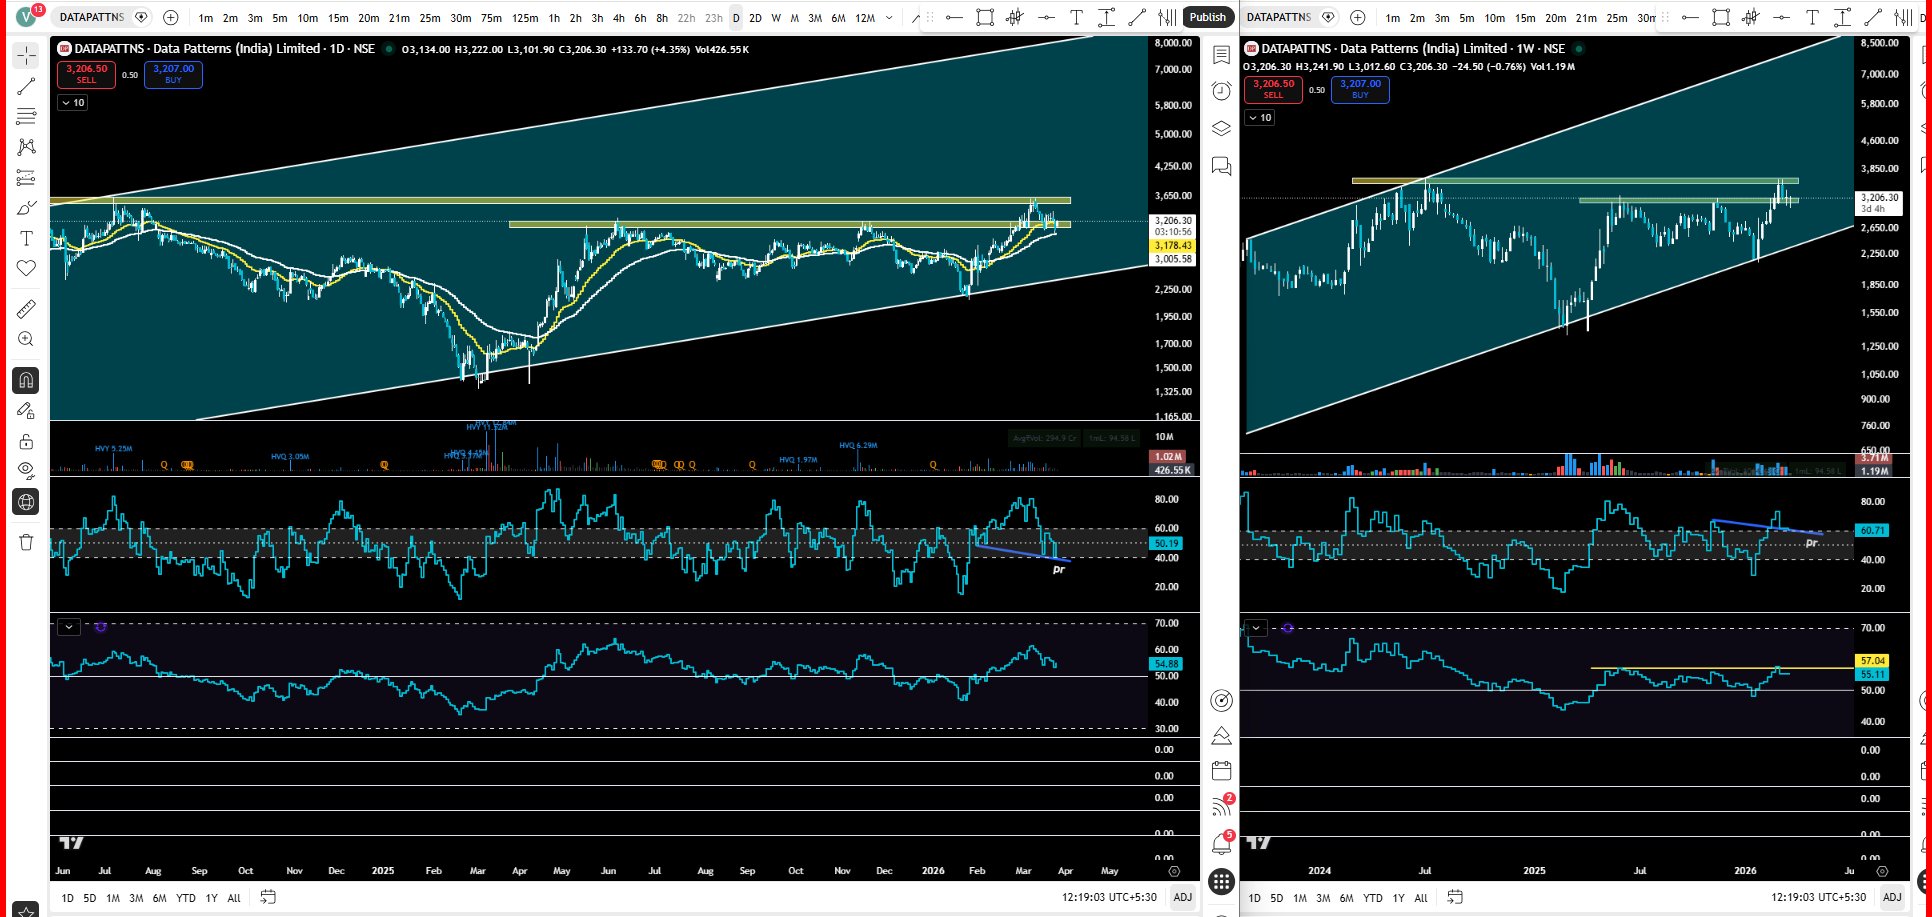The width and height of the screenshot is (1932, 917).
Task: Toggle the magnet mode
Action: pyautogui.click(x=27, y=380)
